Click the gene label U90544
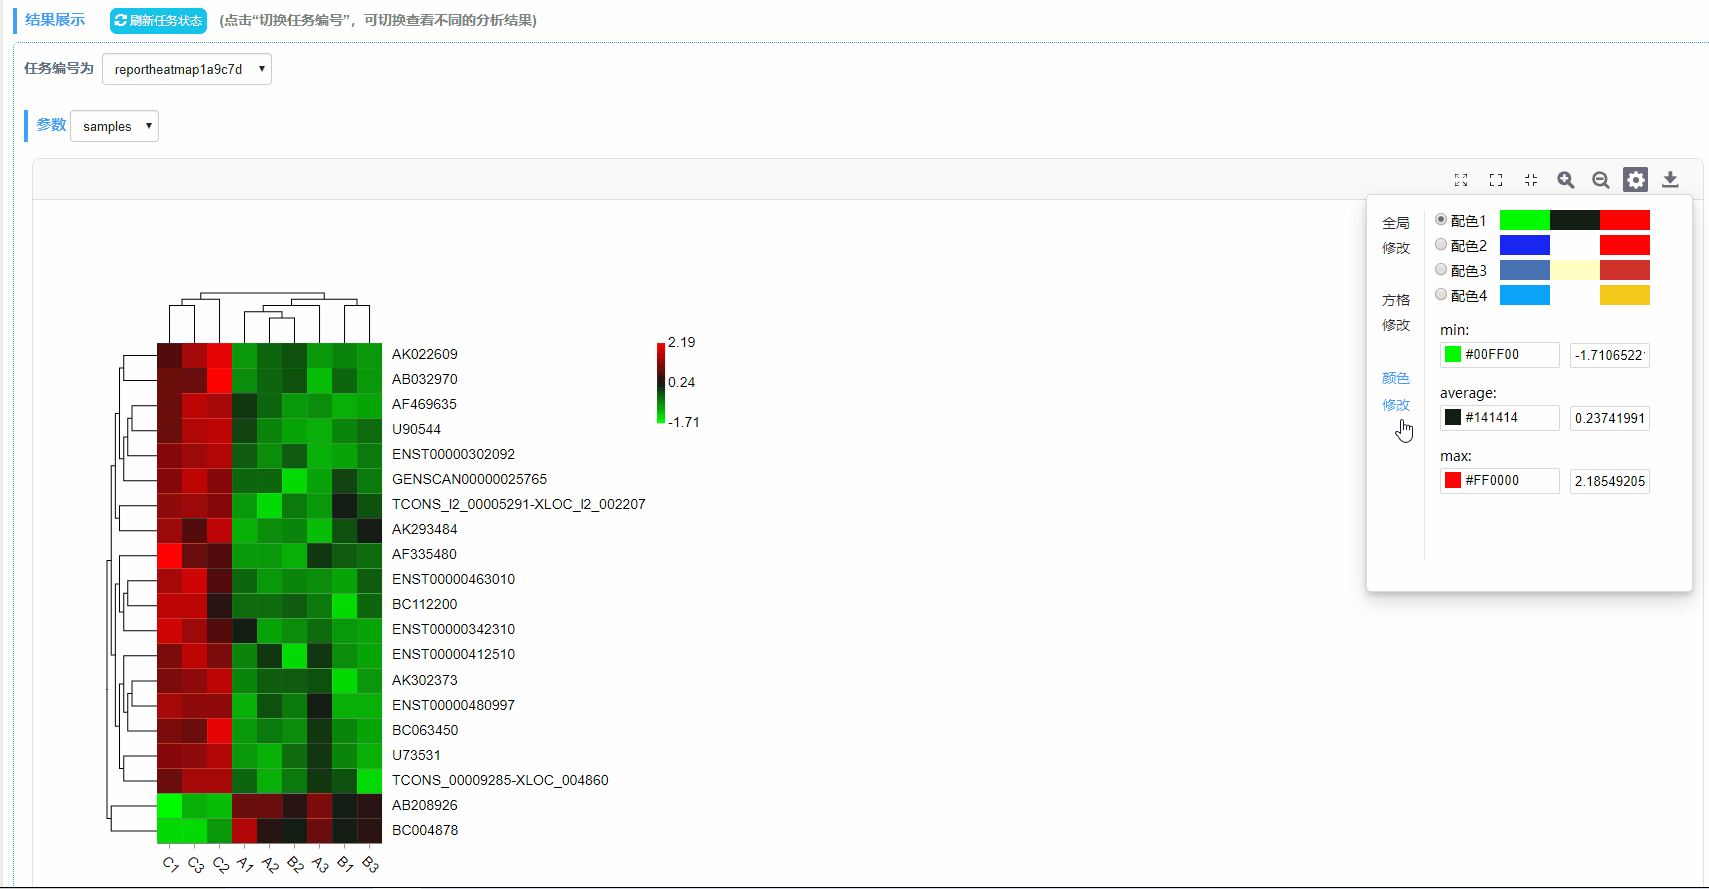 coord(416,429)
